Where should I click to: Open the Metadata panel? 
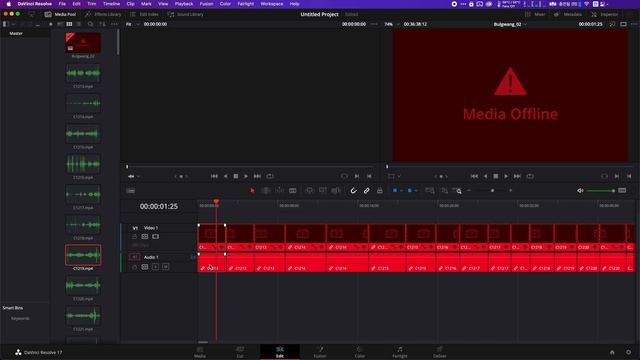[568, 14]
